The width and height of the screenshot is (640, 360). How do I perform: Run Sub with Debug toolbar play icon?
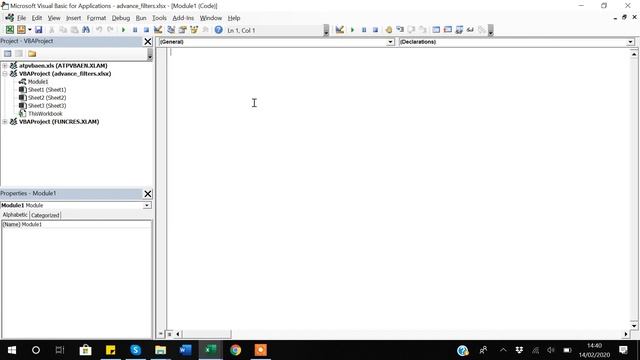[x=352, y=30]
